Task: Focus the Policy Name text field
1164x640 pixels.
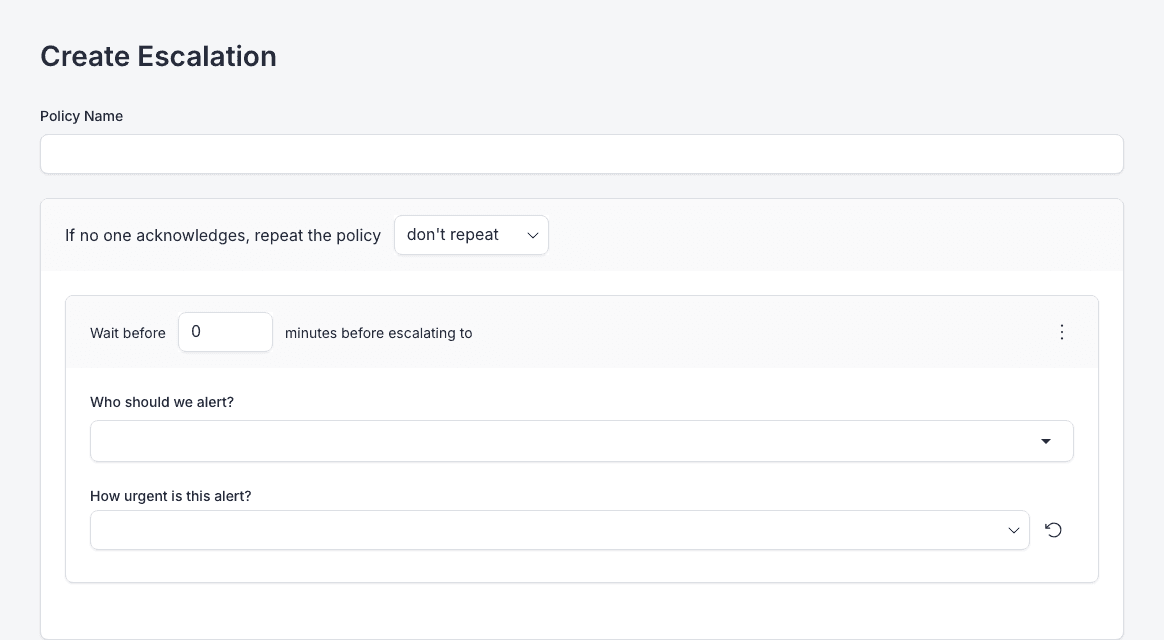Action: coord(581,154)
